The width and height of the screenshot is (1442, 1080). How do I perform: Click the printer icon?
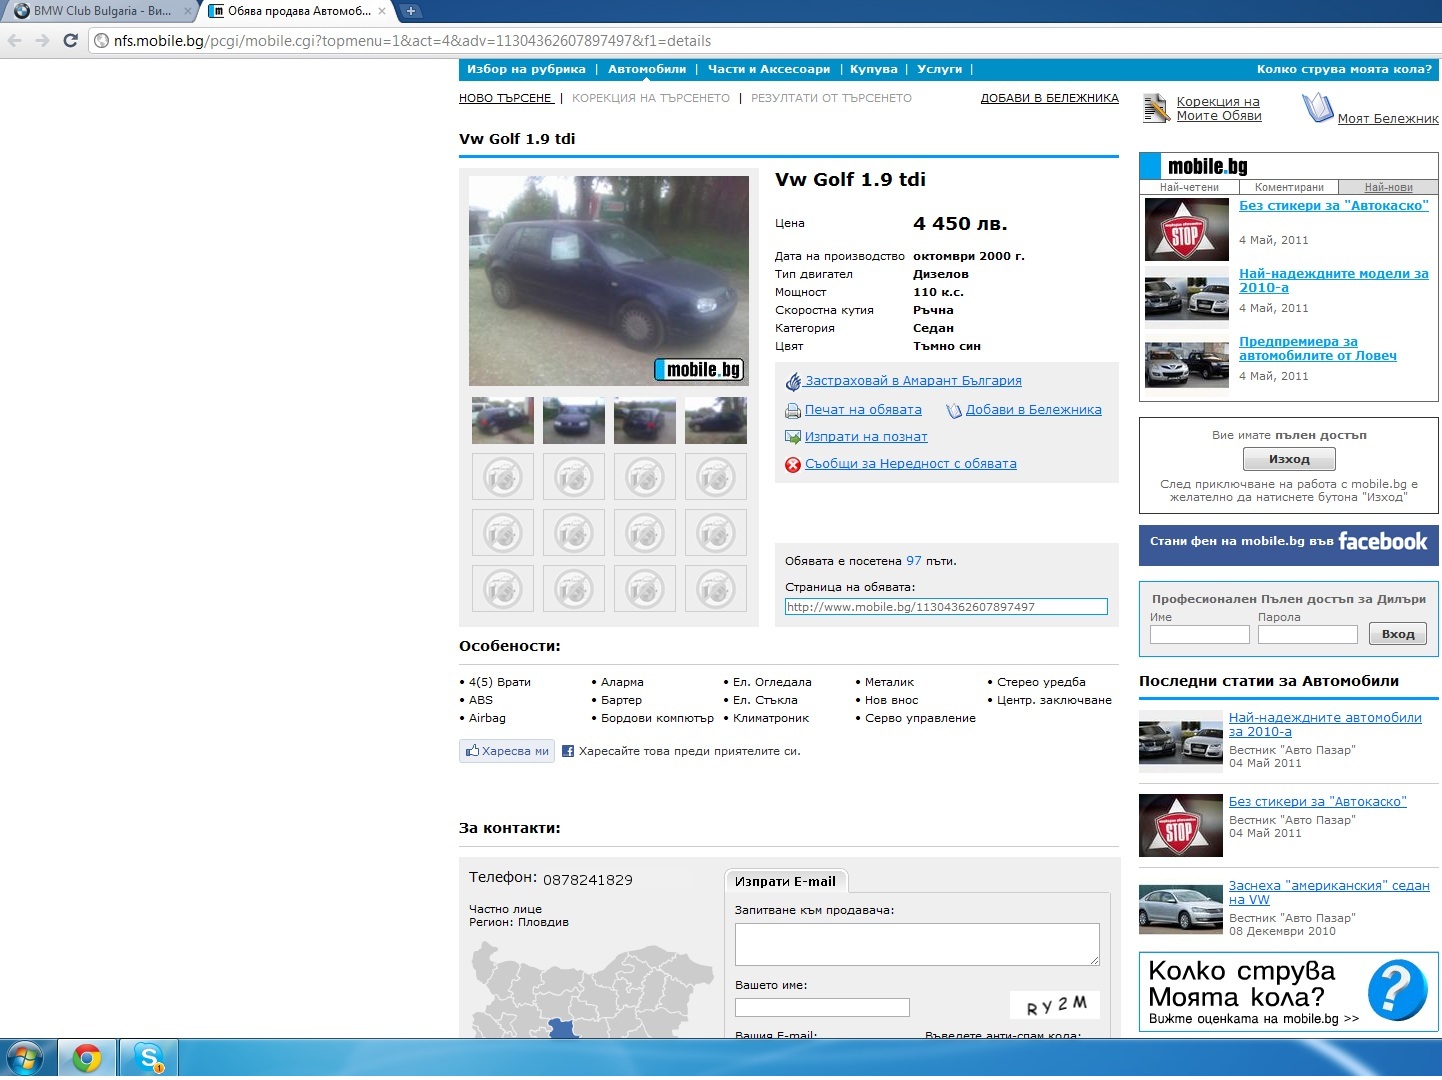pyautogui.click(x=793, y=410)
